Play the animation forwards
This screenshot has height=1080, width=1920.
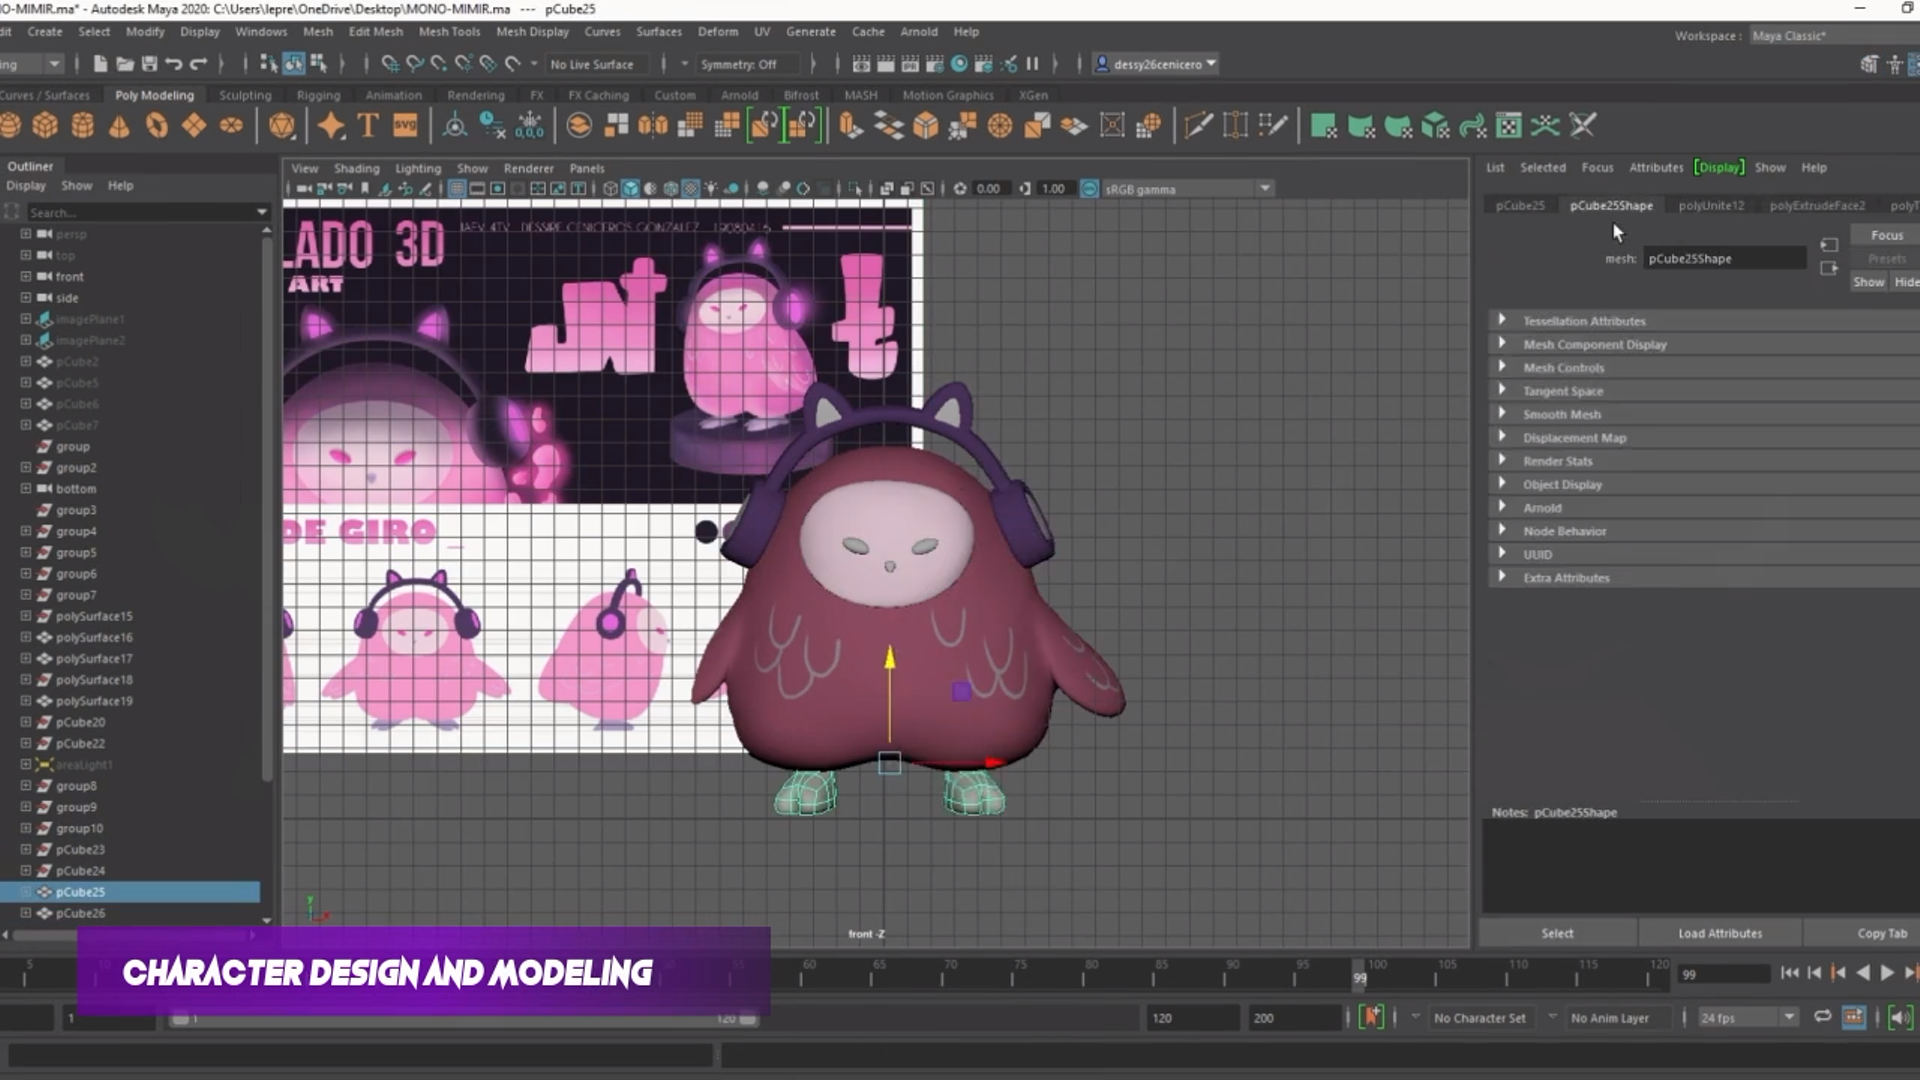[x=1886, y=972]
